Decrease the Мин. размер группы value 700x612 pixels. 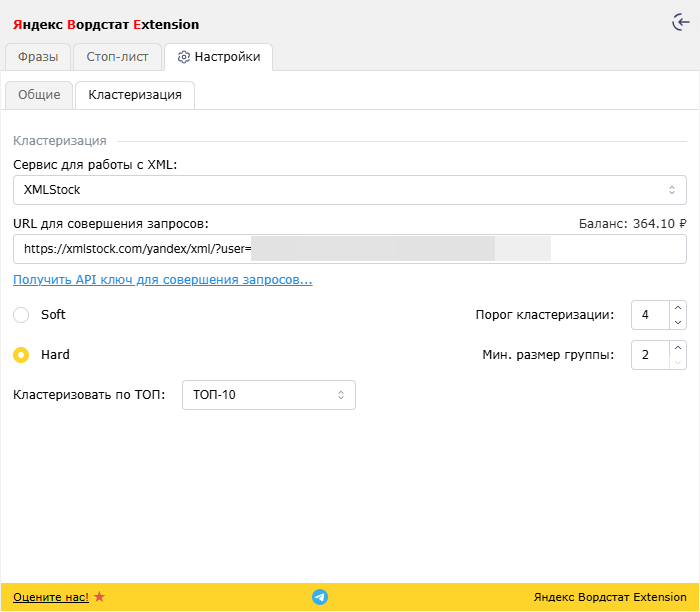tap(678, 362)
